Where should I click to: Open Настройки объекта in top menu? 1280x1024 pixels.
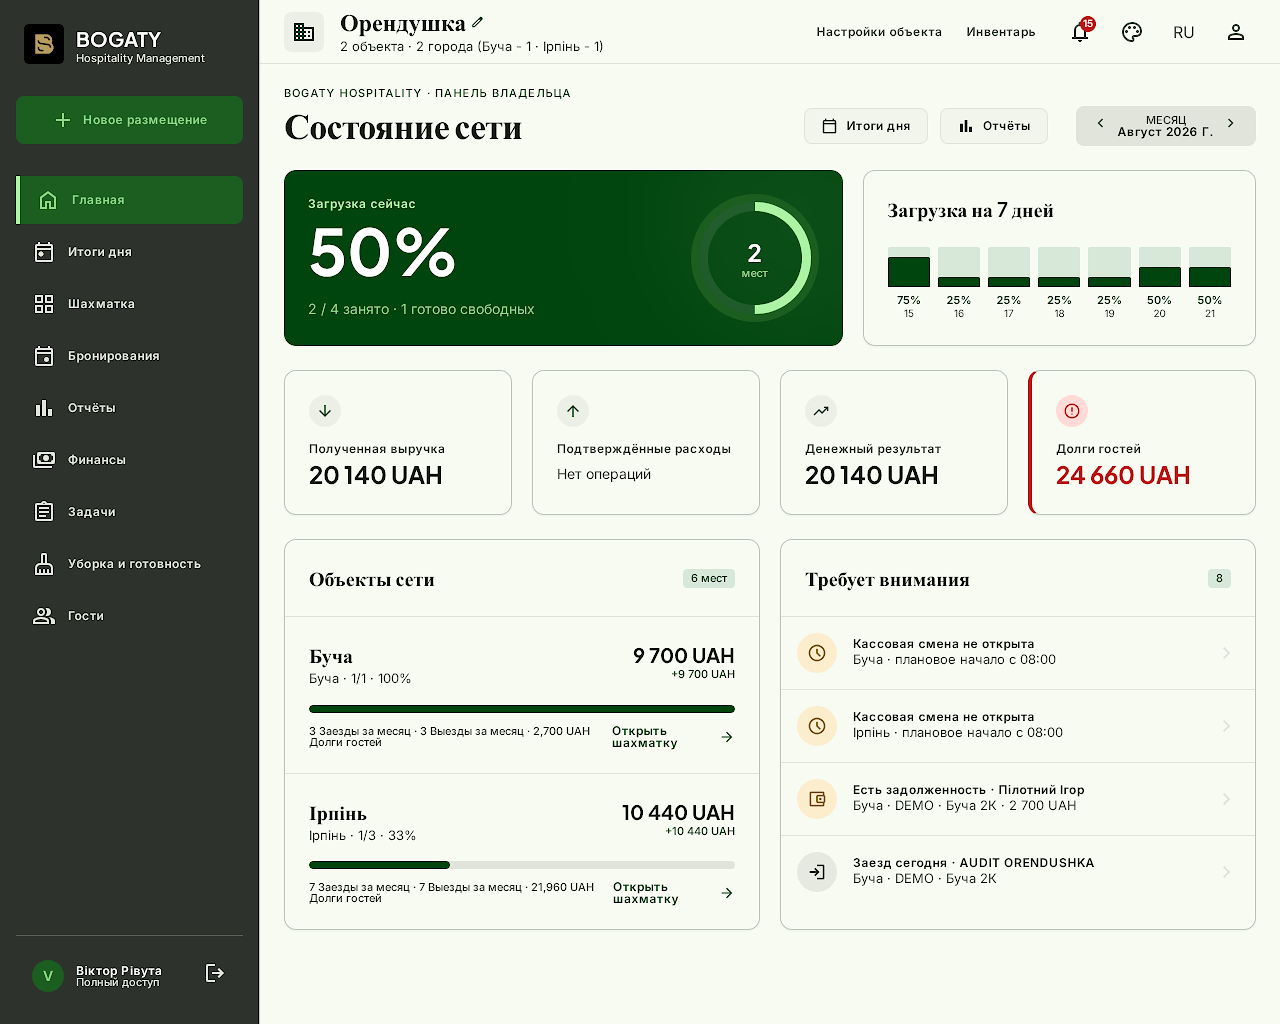pos(879,32)
